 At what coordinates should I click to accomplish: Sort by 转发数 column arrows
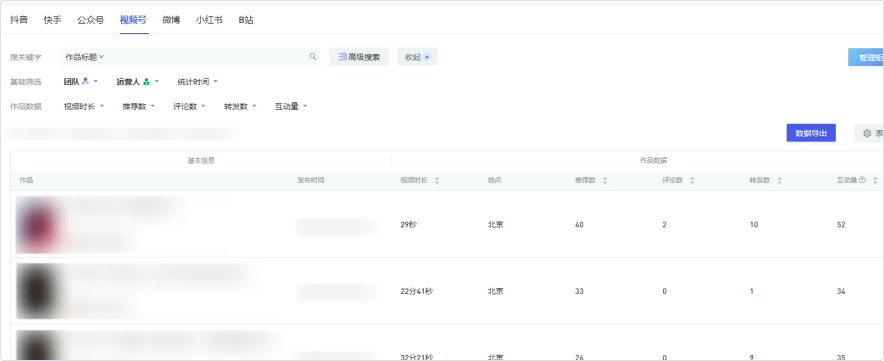click(780, 180)
